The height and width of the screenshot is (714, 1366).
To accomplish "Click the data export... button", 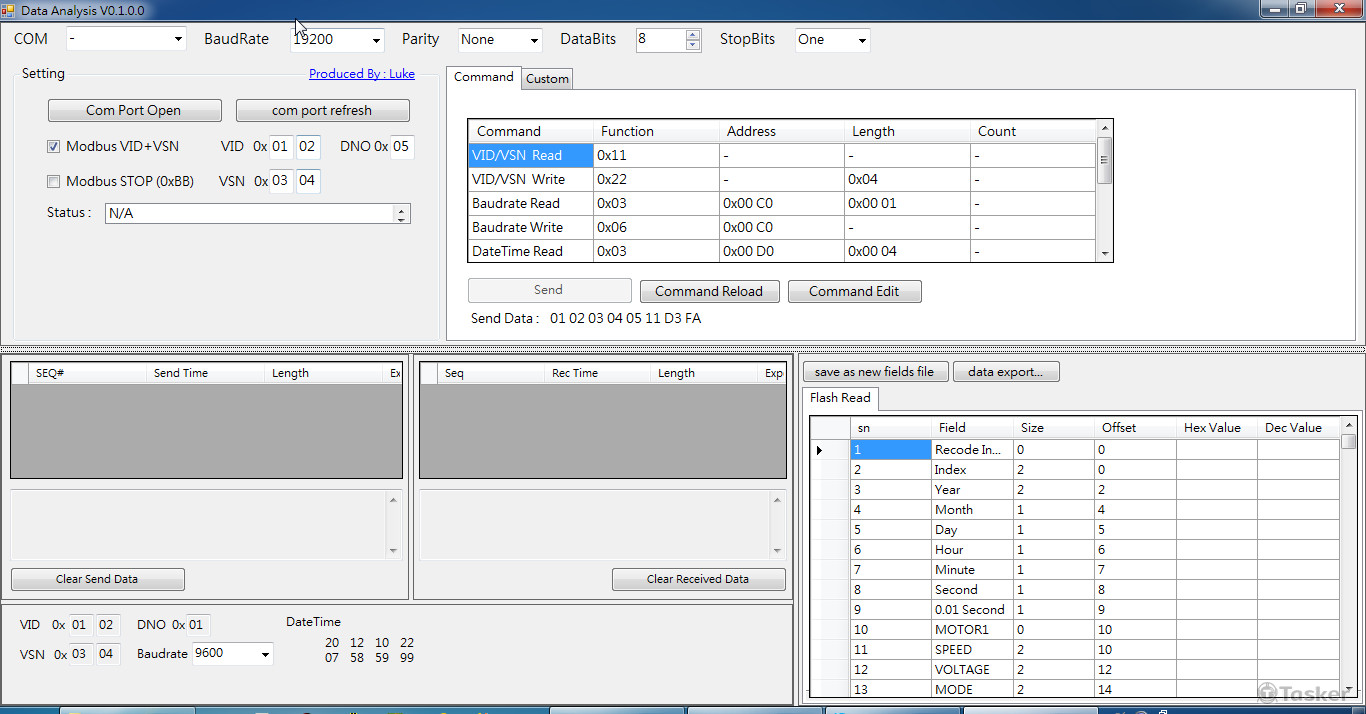I will pyautogui.click(x=1005, y=372).
